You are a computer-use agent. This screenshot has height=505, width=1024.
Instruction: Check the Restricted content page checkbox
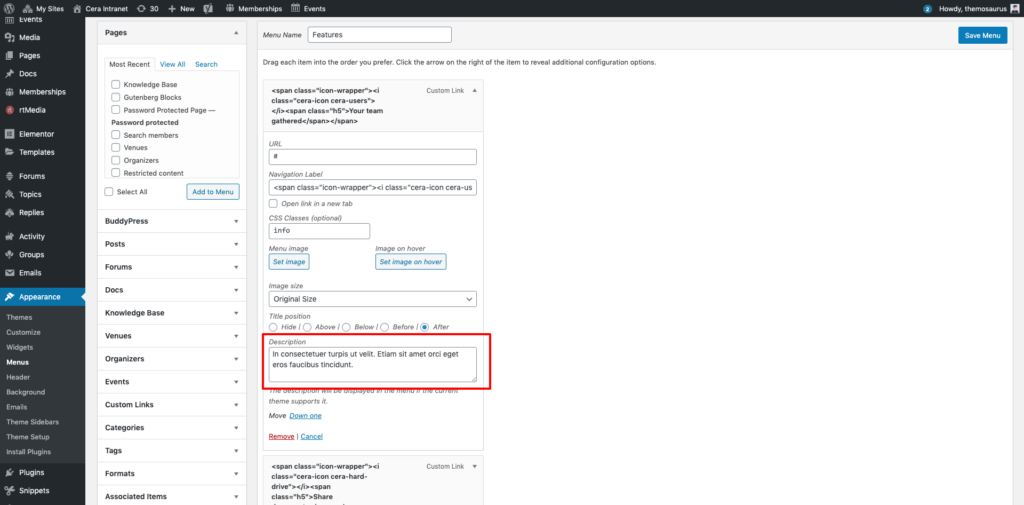tap(116, 172)
